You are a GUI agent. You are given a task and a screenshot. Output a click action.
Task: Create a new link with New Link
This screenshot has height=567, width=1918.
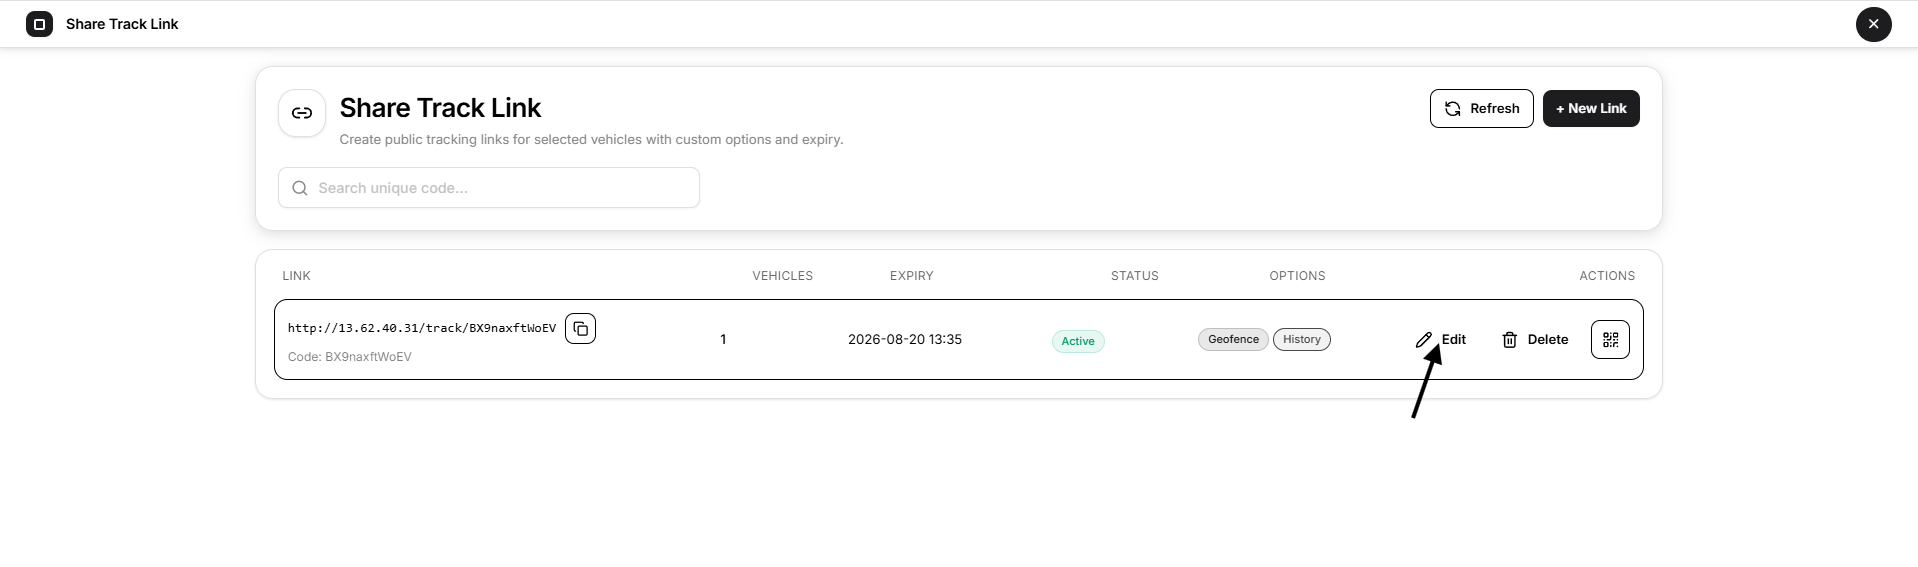1591,108
